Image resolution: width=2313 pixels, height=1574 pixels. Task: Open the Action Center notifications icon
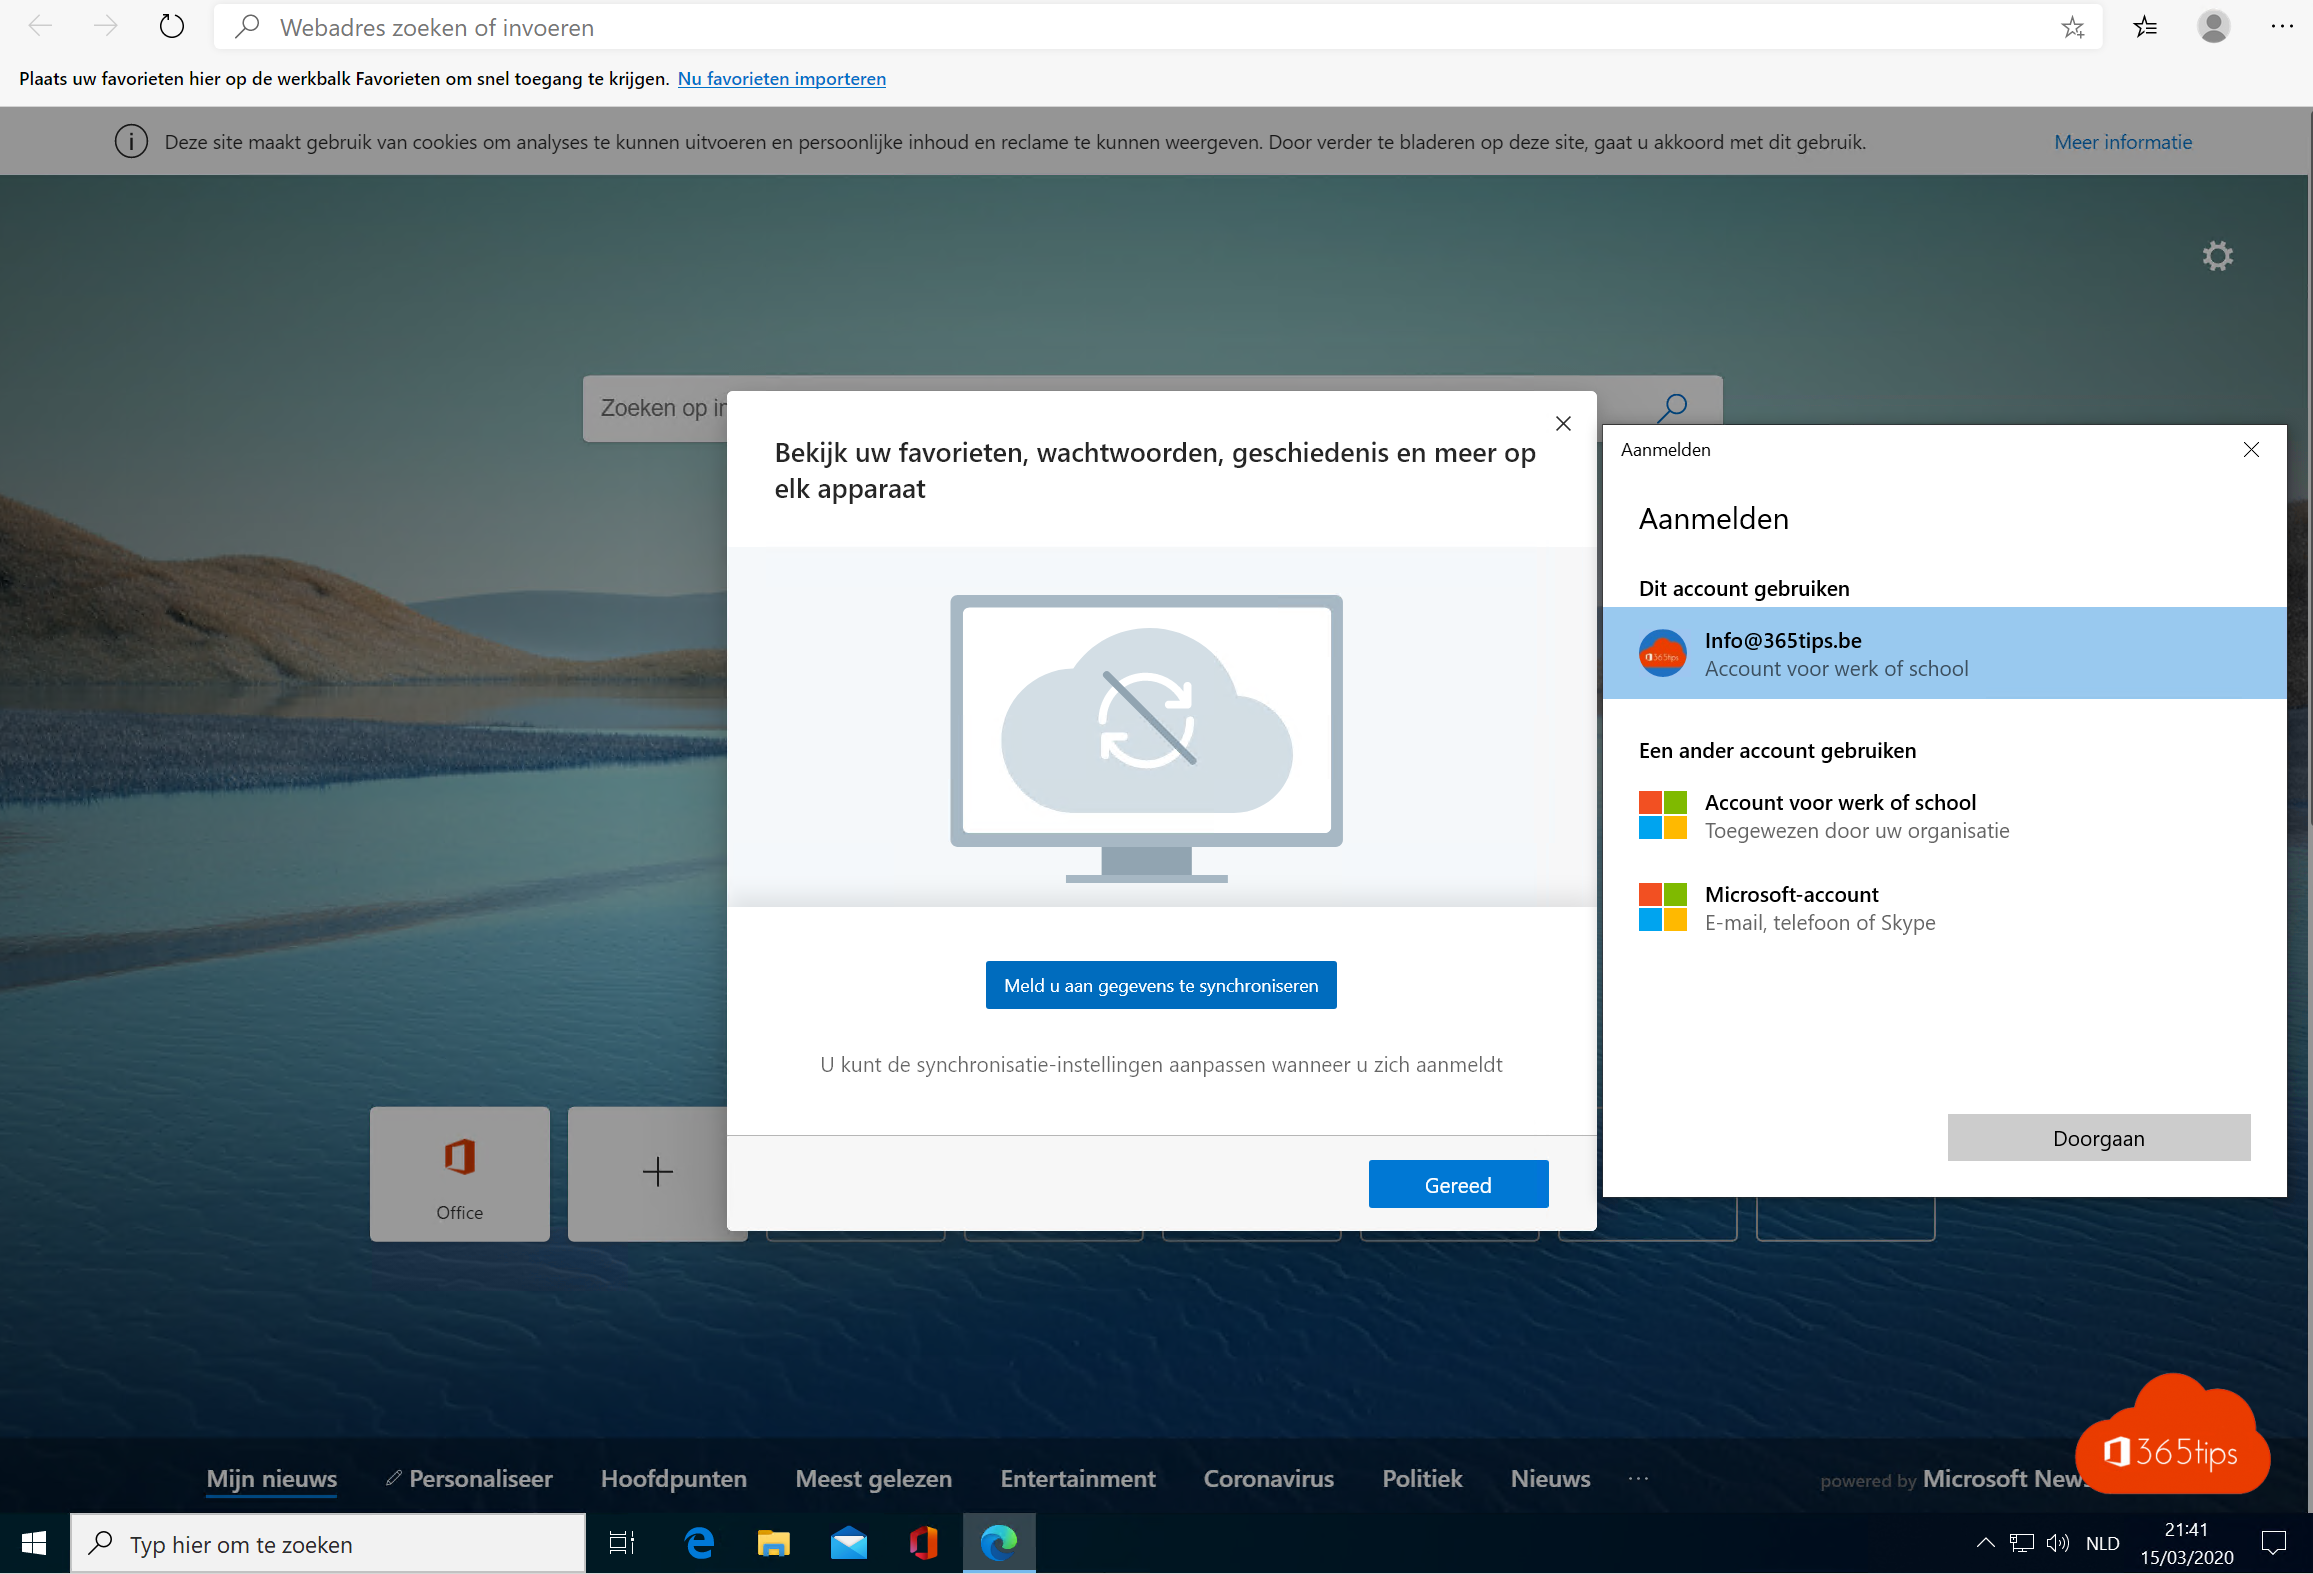click(x=2274, y=1543)
